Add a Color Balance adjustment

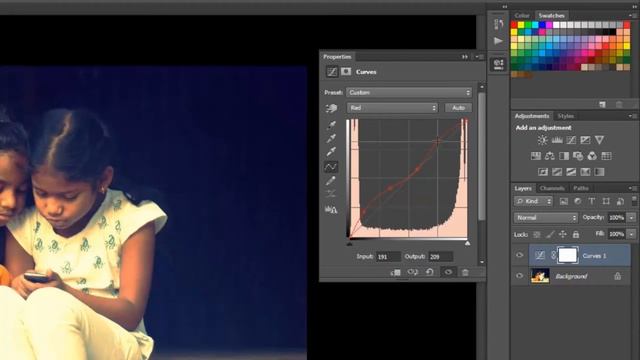(x=550, y=156)
